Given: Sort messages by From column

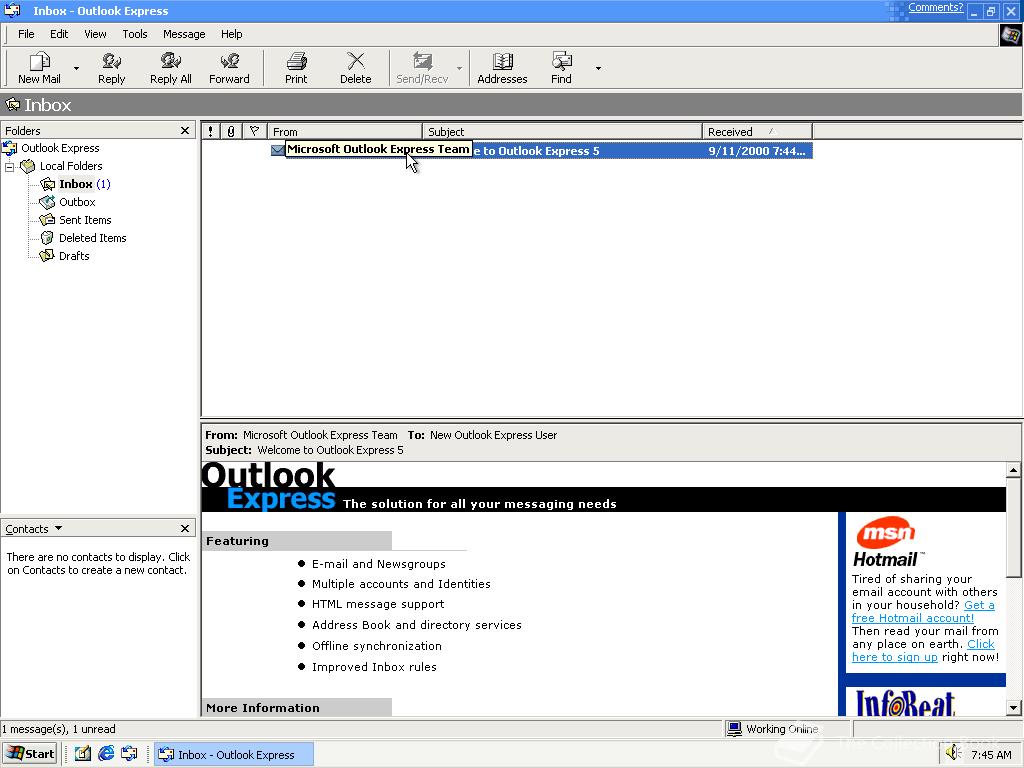Looking at the screenshot, I should tap(345, 131).
